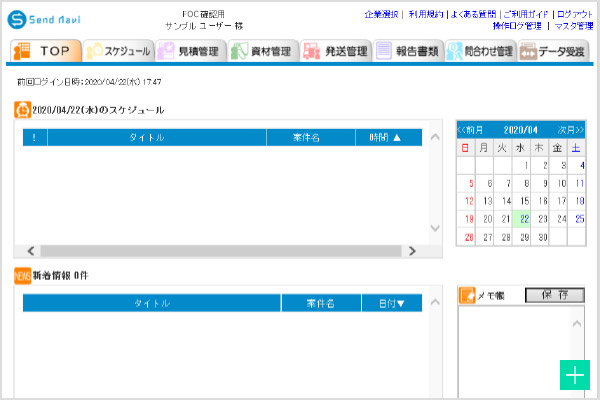Sort news by 日付 column

pyautogui.click(x=392, y=303)
